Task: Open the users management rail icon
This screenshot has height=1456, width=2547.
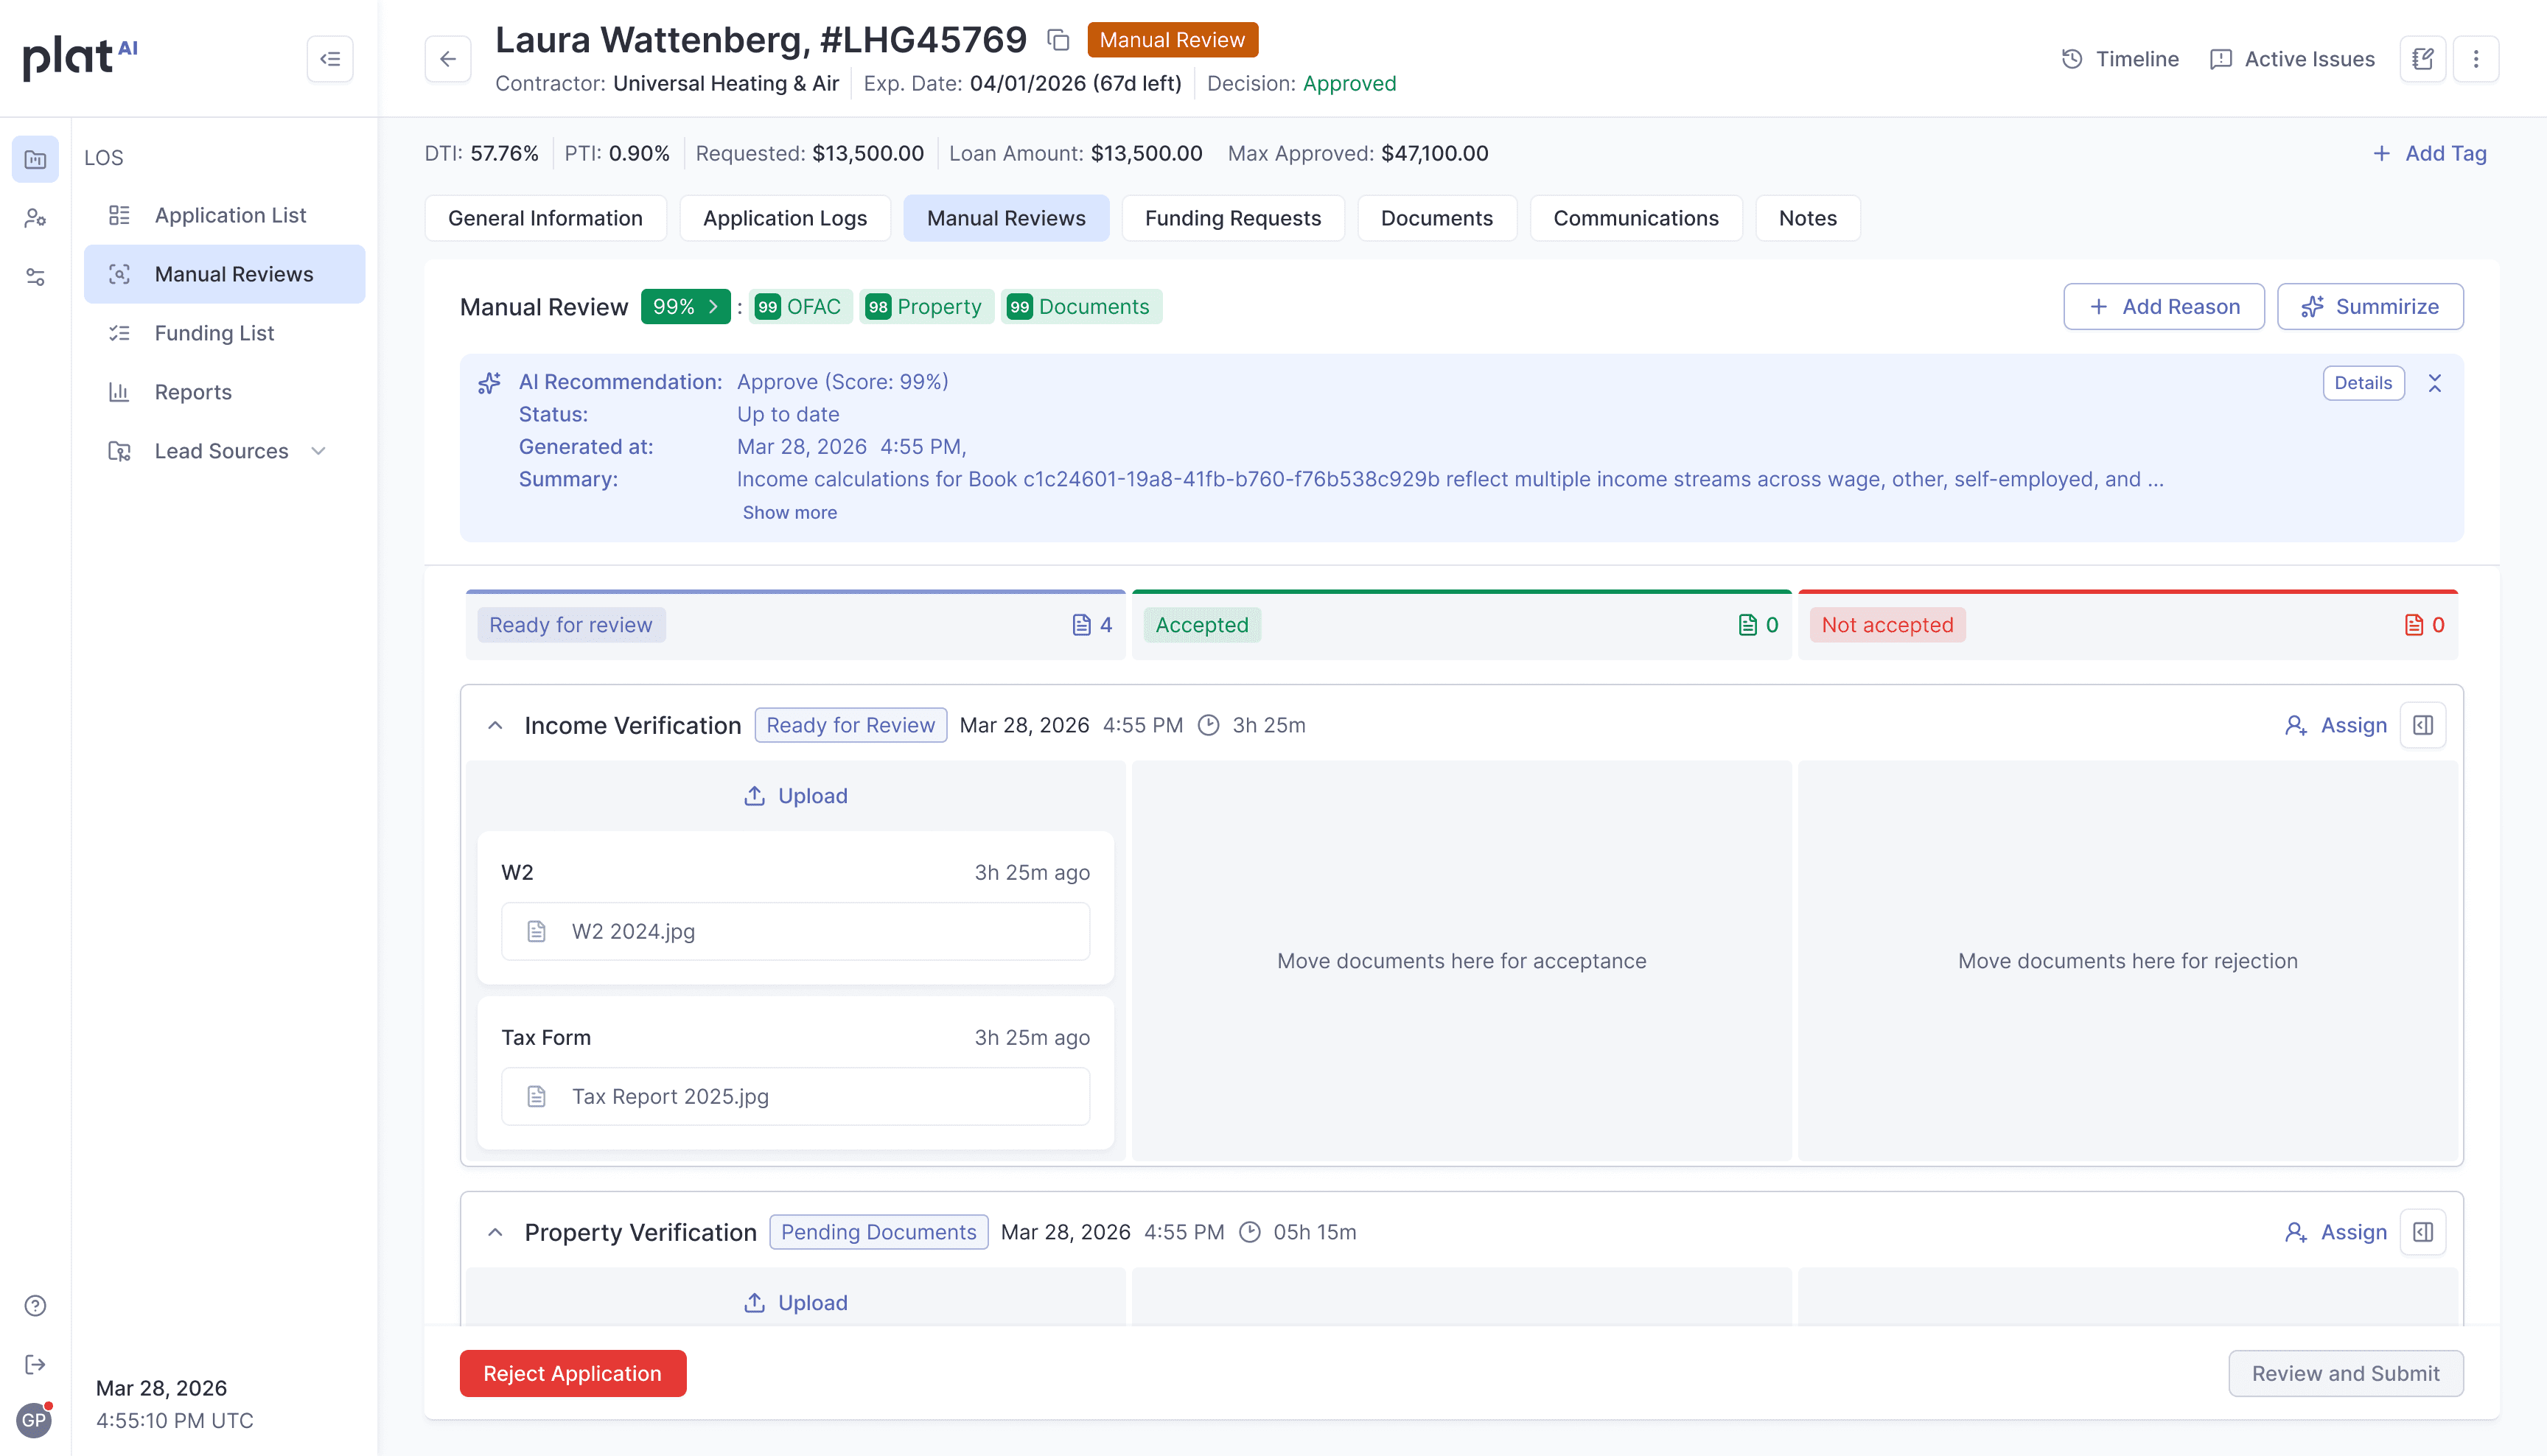Action: tap(35, 218)
